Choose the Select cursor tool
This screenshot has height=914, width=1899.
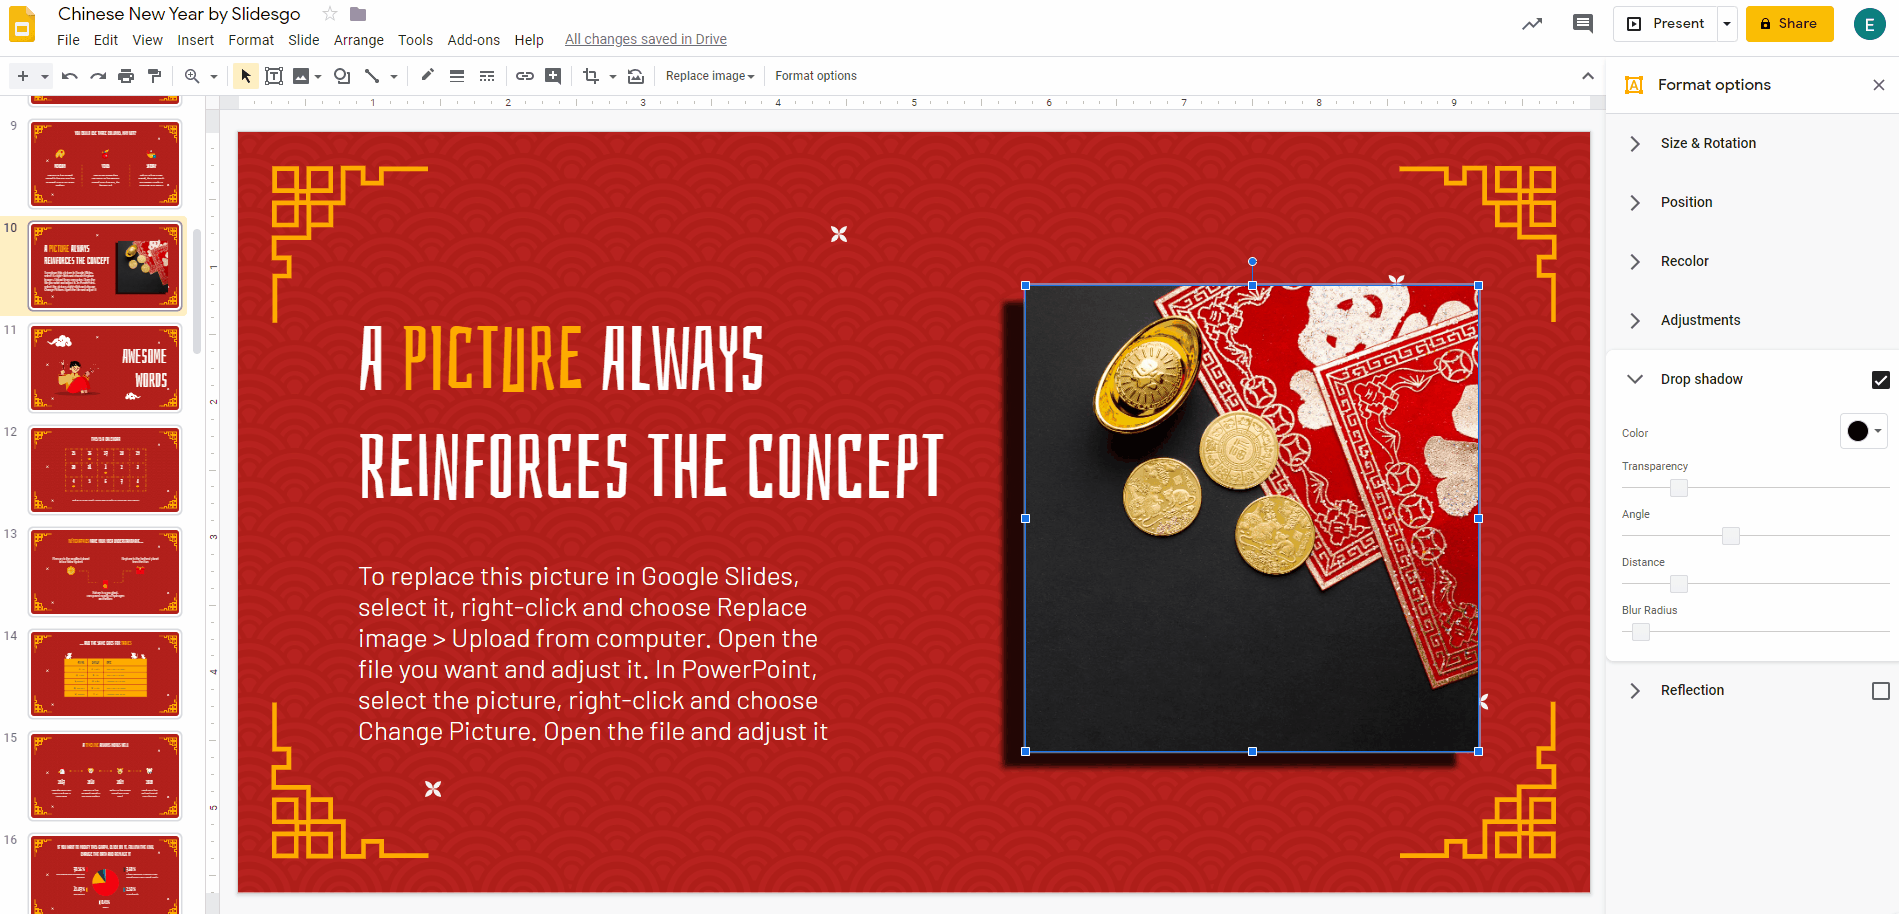(246, 76)
